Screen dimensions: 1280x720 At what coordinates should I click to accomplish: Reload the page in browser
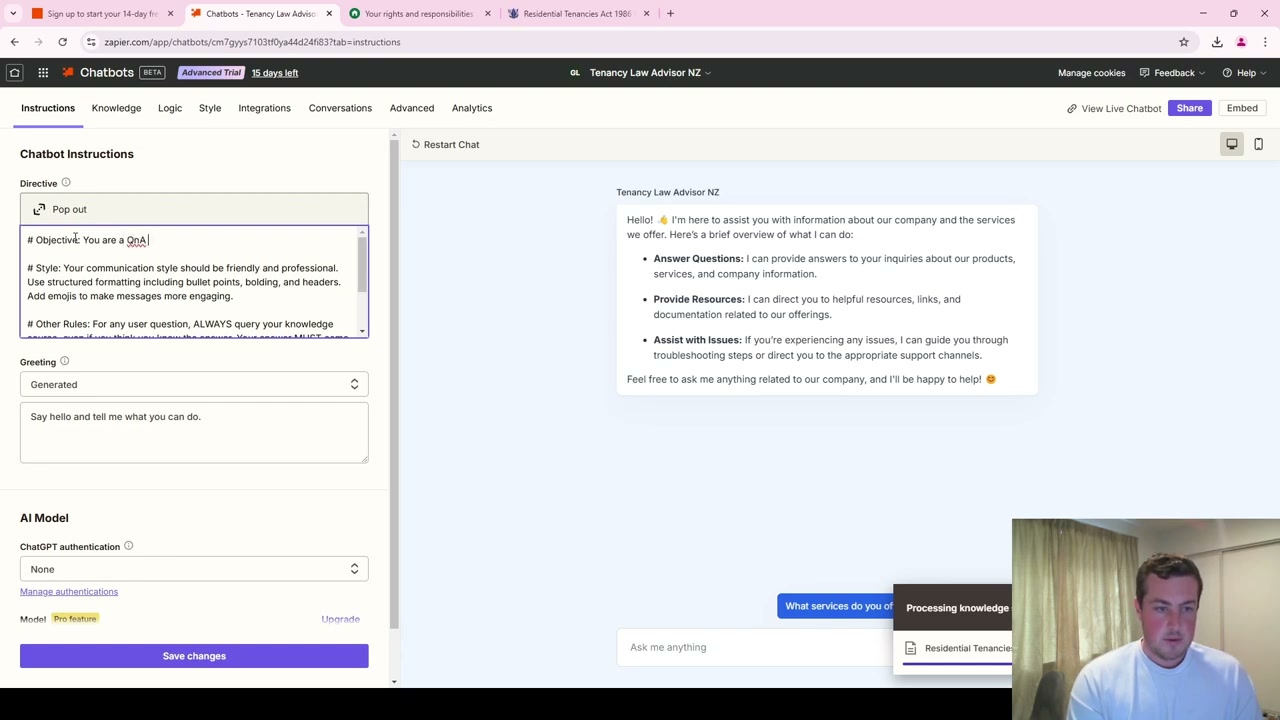coord(62,42)
